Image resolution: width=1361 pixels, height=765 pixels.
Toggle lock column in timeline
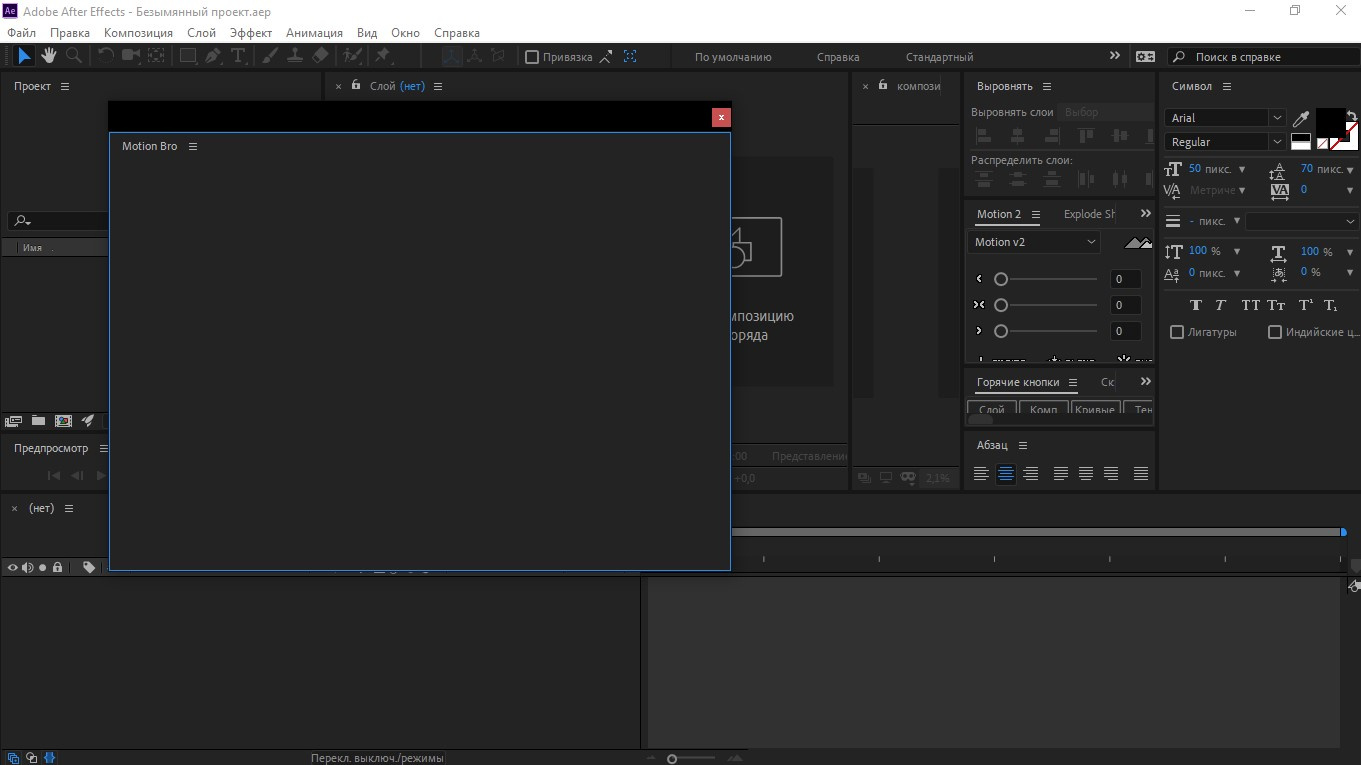58,567
